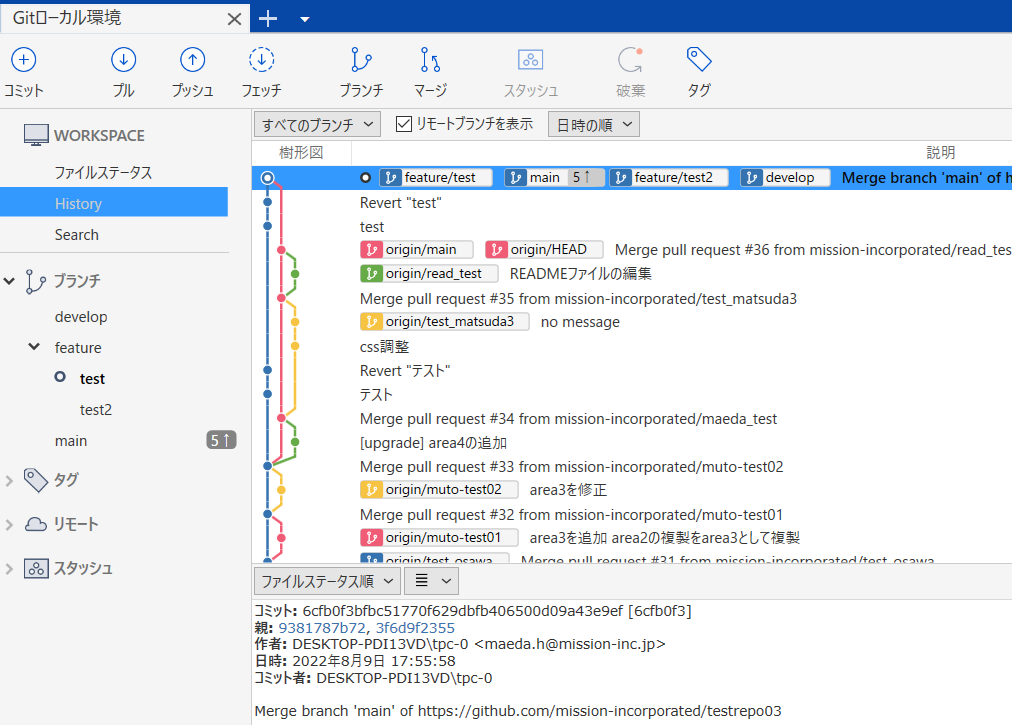1012x725 pixels.
Task: Expand the Stash section in sidebar
Action: [10, 568]
